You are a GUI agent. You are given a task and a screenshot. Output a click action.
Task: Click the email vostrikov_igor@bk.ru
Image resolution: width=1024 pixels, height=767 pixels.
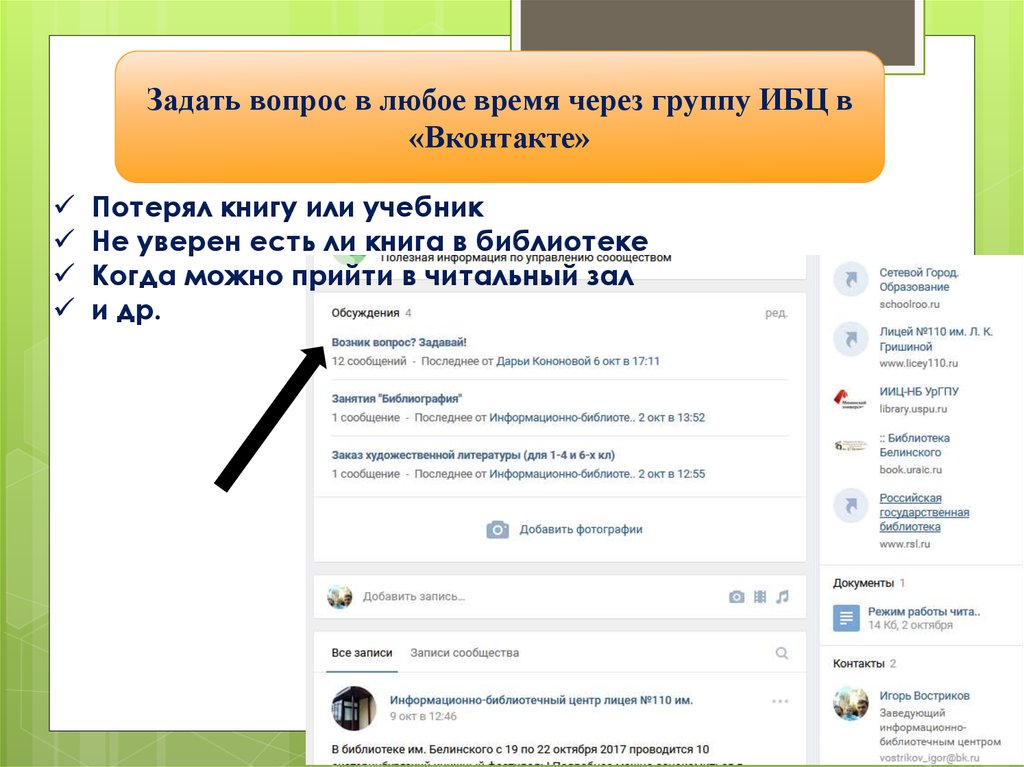click(929, 758)
